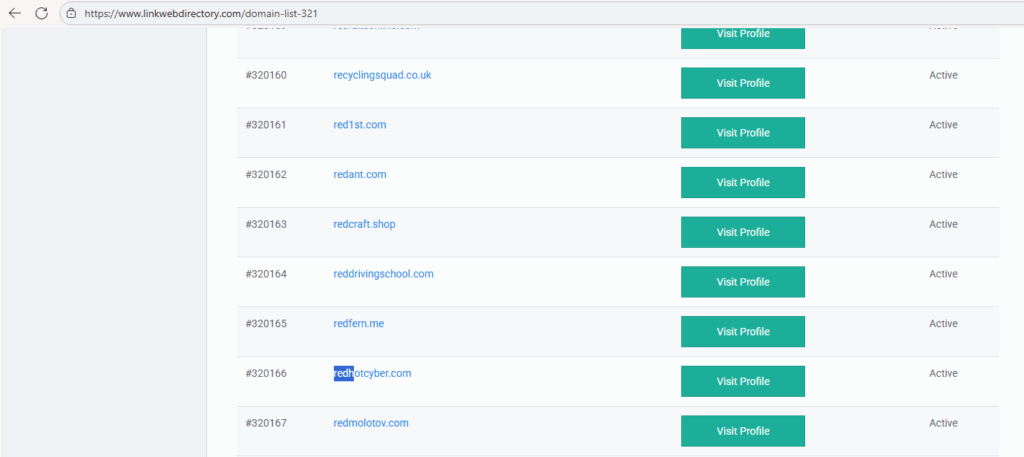1024x457 pixels.
Task: Visit Profile for redmolotov.com
Action: [743, 431]
